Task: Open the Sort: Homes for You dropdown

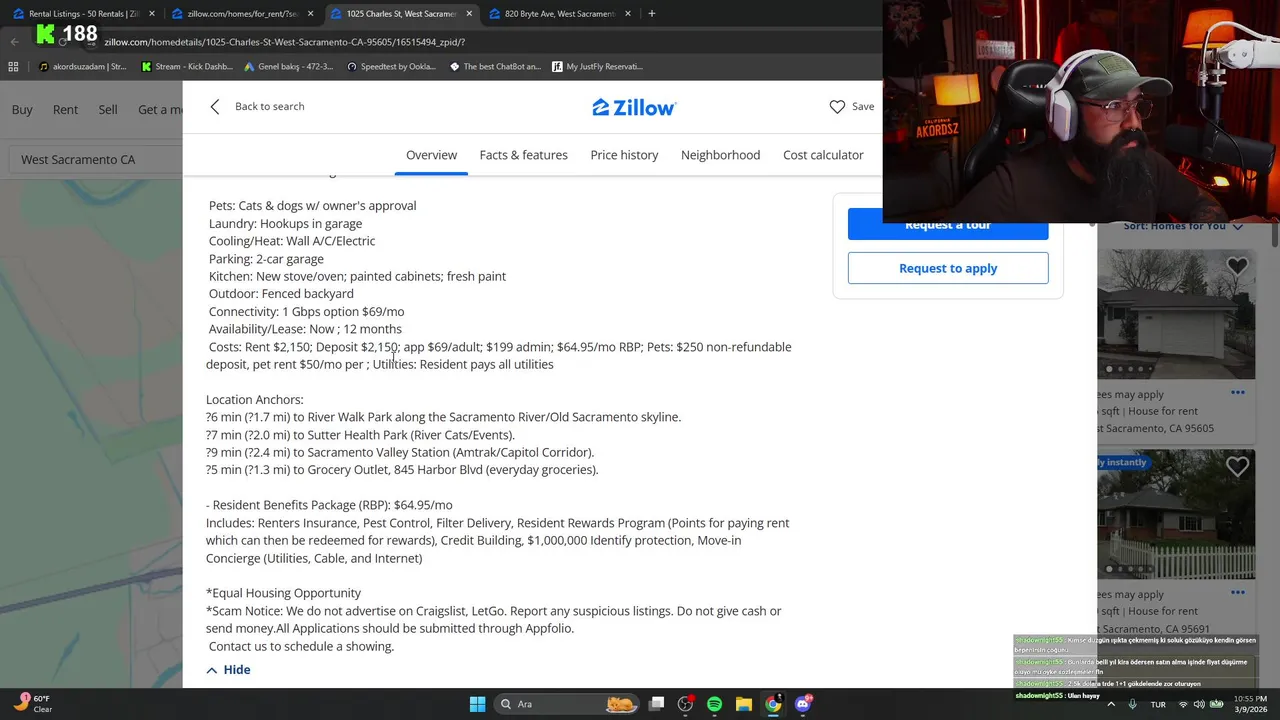Action: (1183, 227)
